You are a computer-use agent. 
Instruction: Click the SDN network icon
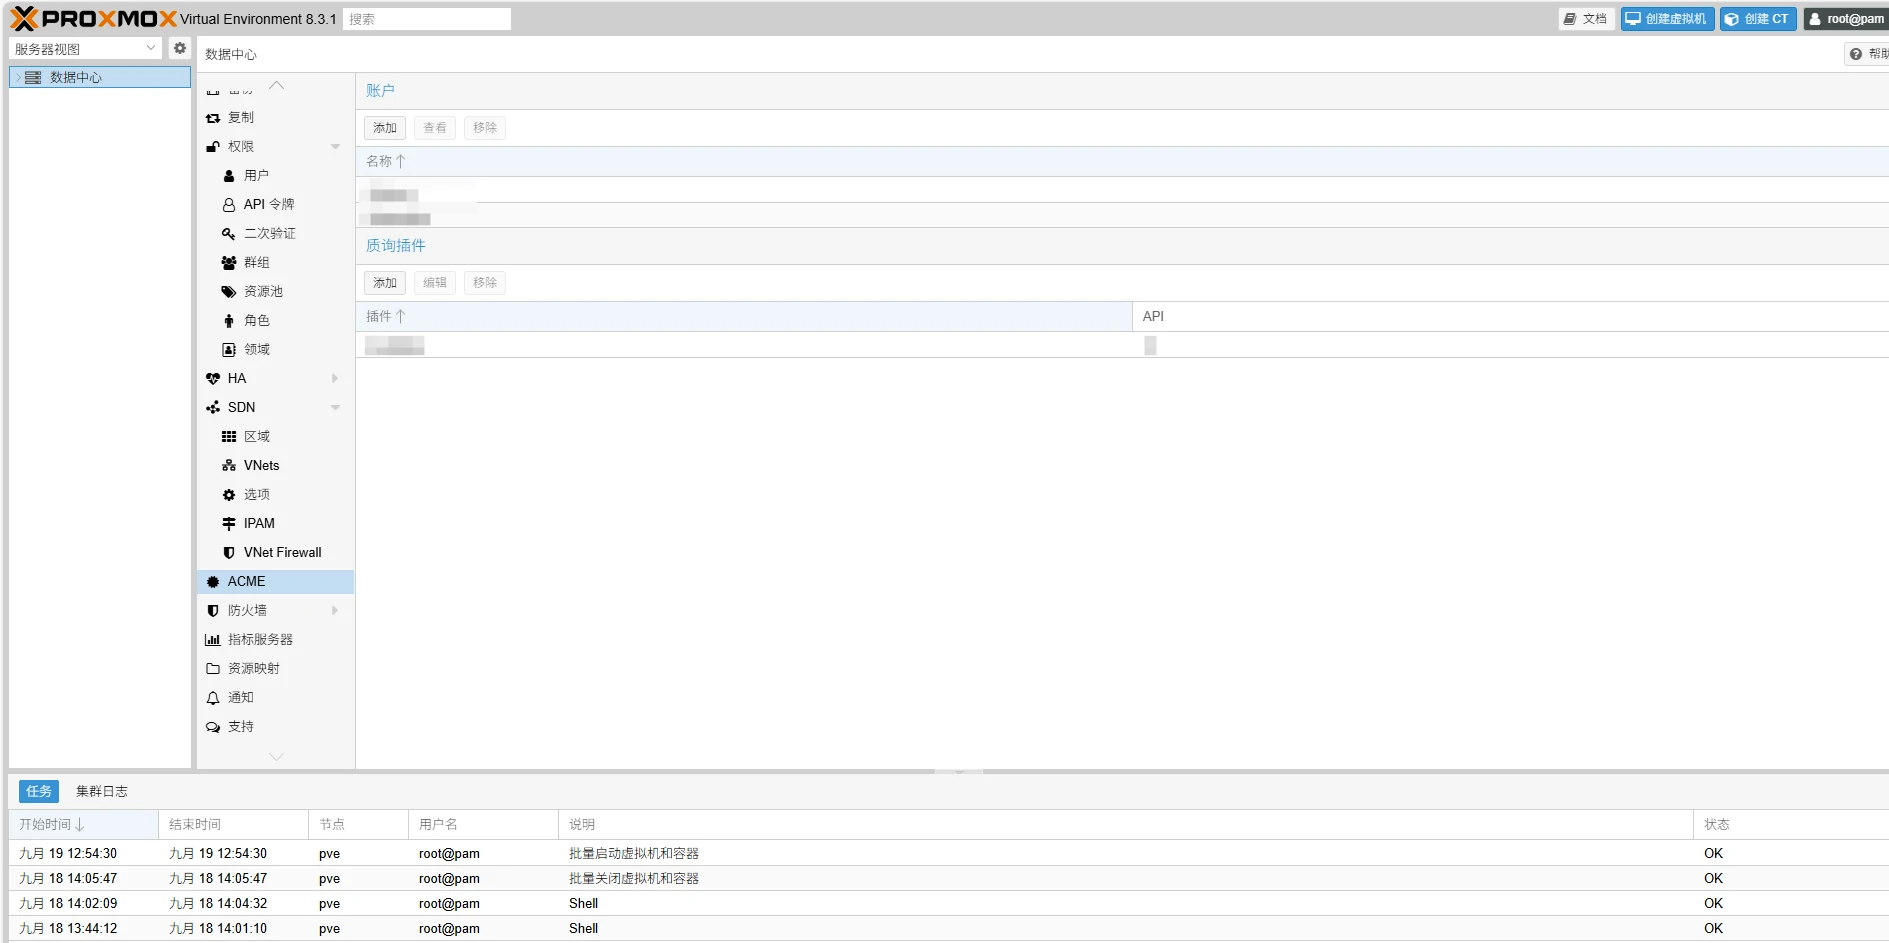[x=213, y=407]
